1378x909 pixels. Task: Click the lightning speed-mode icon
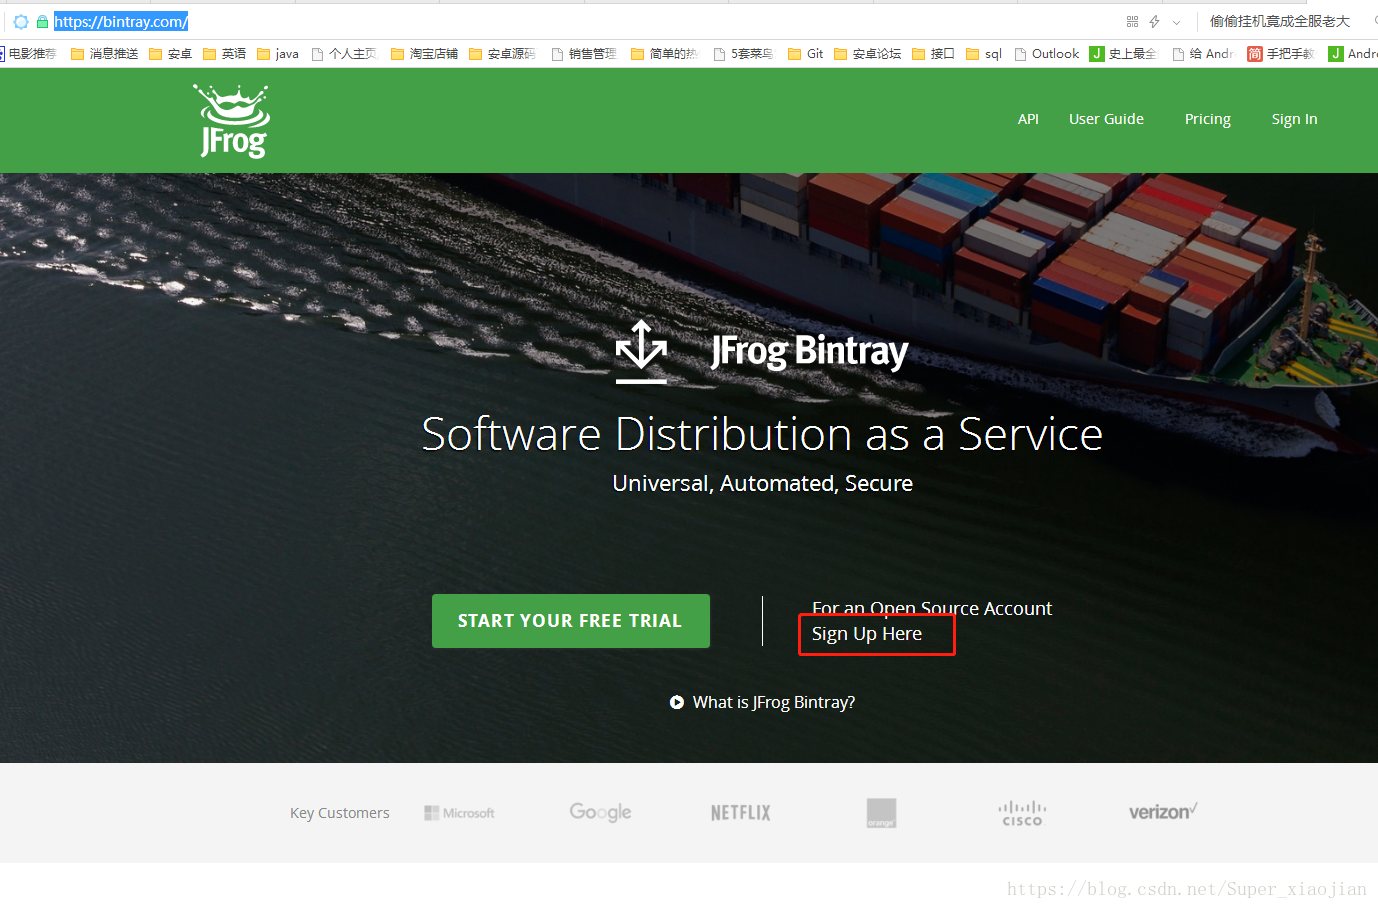pos(1154,21)
